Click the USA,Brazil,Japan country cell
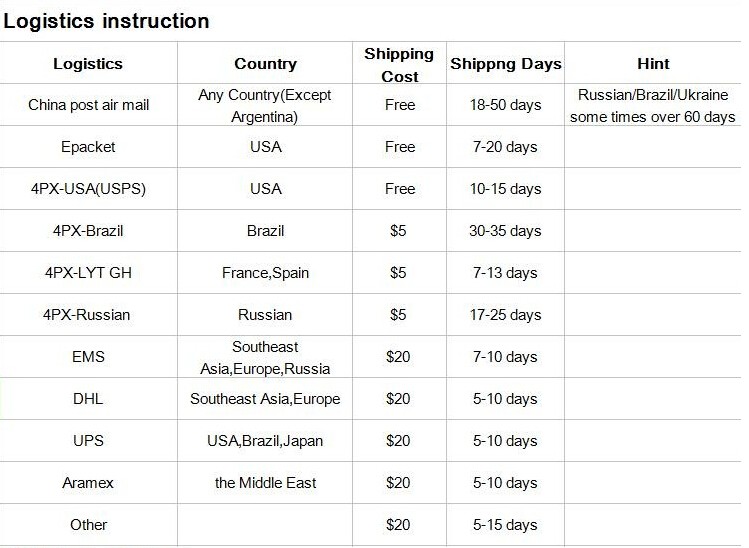The width and height of the screenshot is (749, 548). [x=265, y=441]
